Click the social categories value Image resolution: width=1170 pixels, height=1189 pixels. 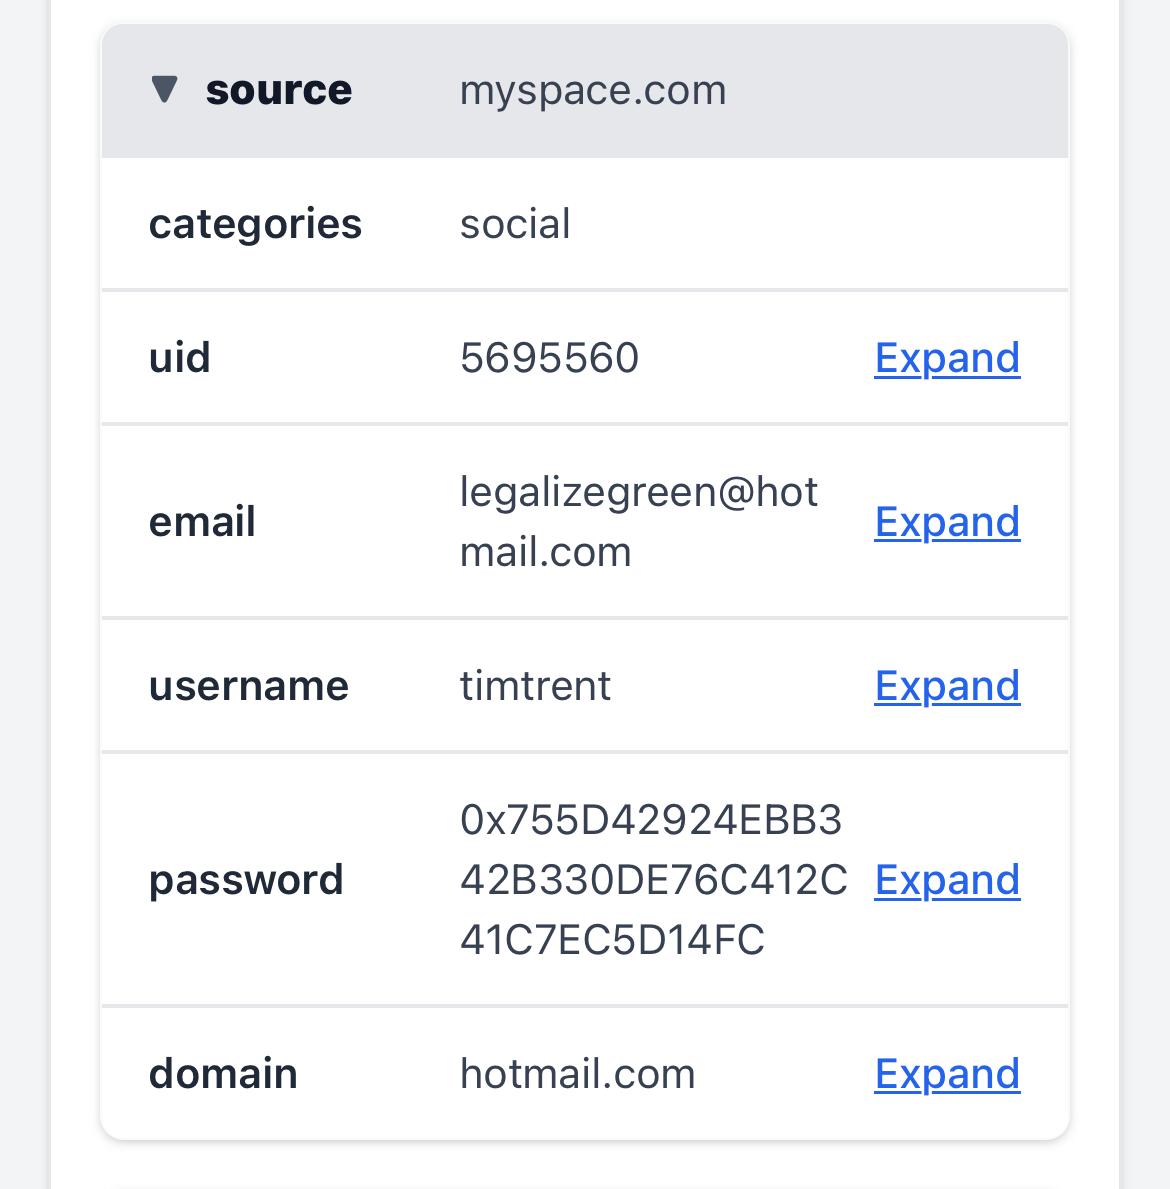pyautogui.click(x=515, y=224)
